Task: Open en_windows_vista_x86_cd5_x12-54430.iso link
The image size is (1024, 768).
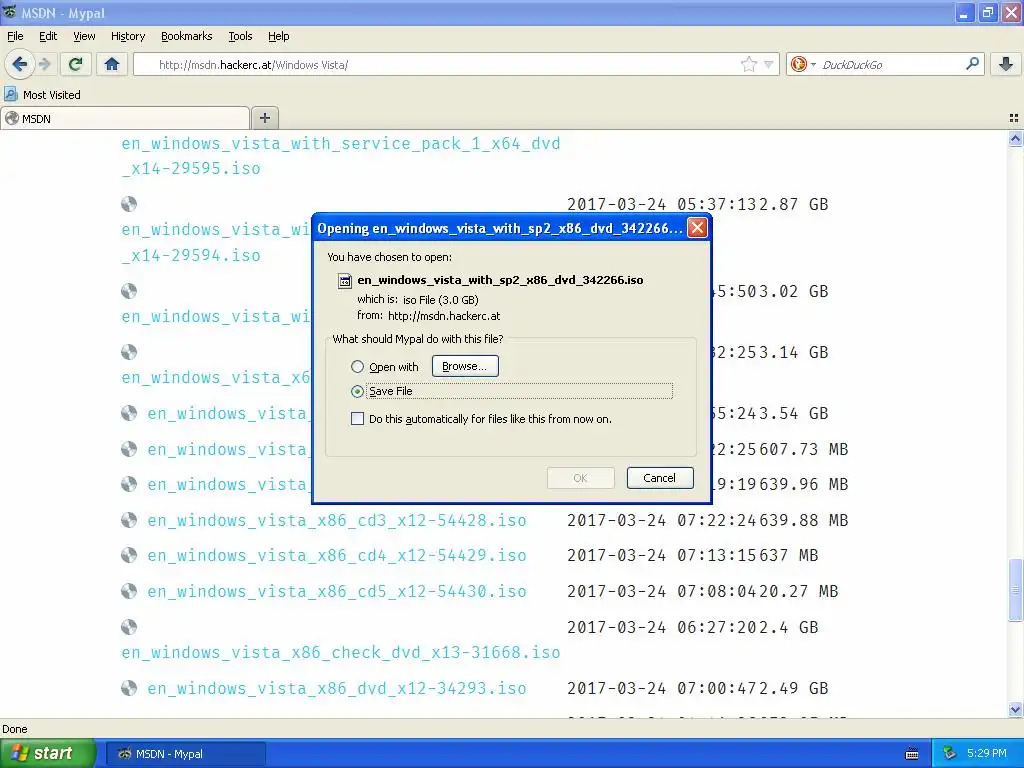Action: (x=337, y=592)
